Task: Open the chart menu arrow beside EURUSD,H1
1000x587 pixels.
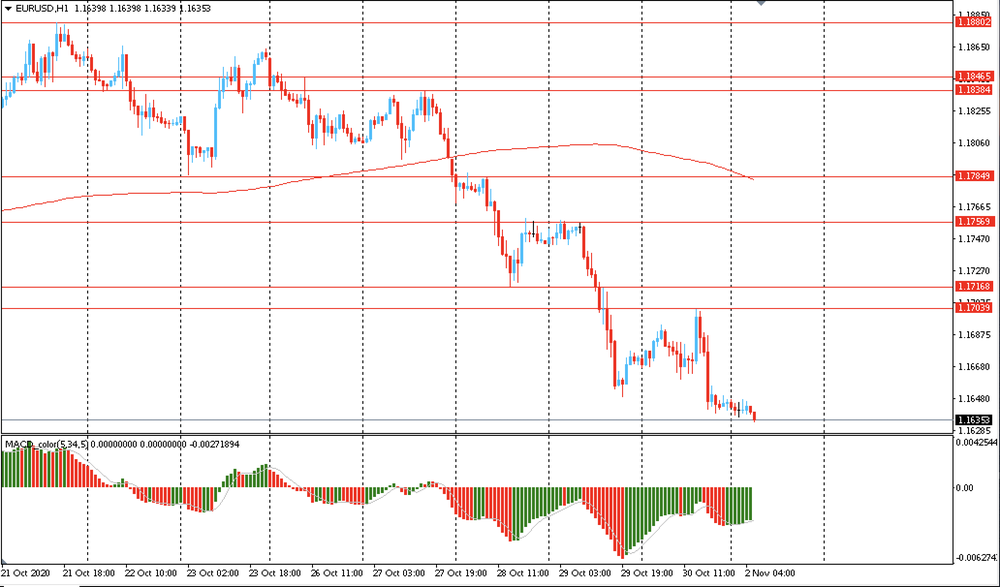Action: point(8,9)
